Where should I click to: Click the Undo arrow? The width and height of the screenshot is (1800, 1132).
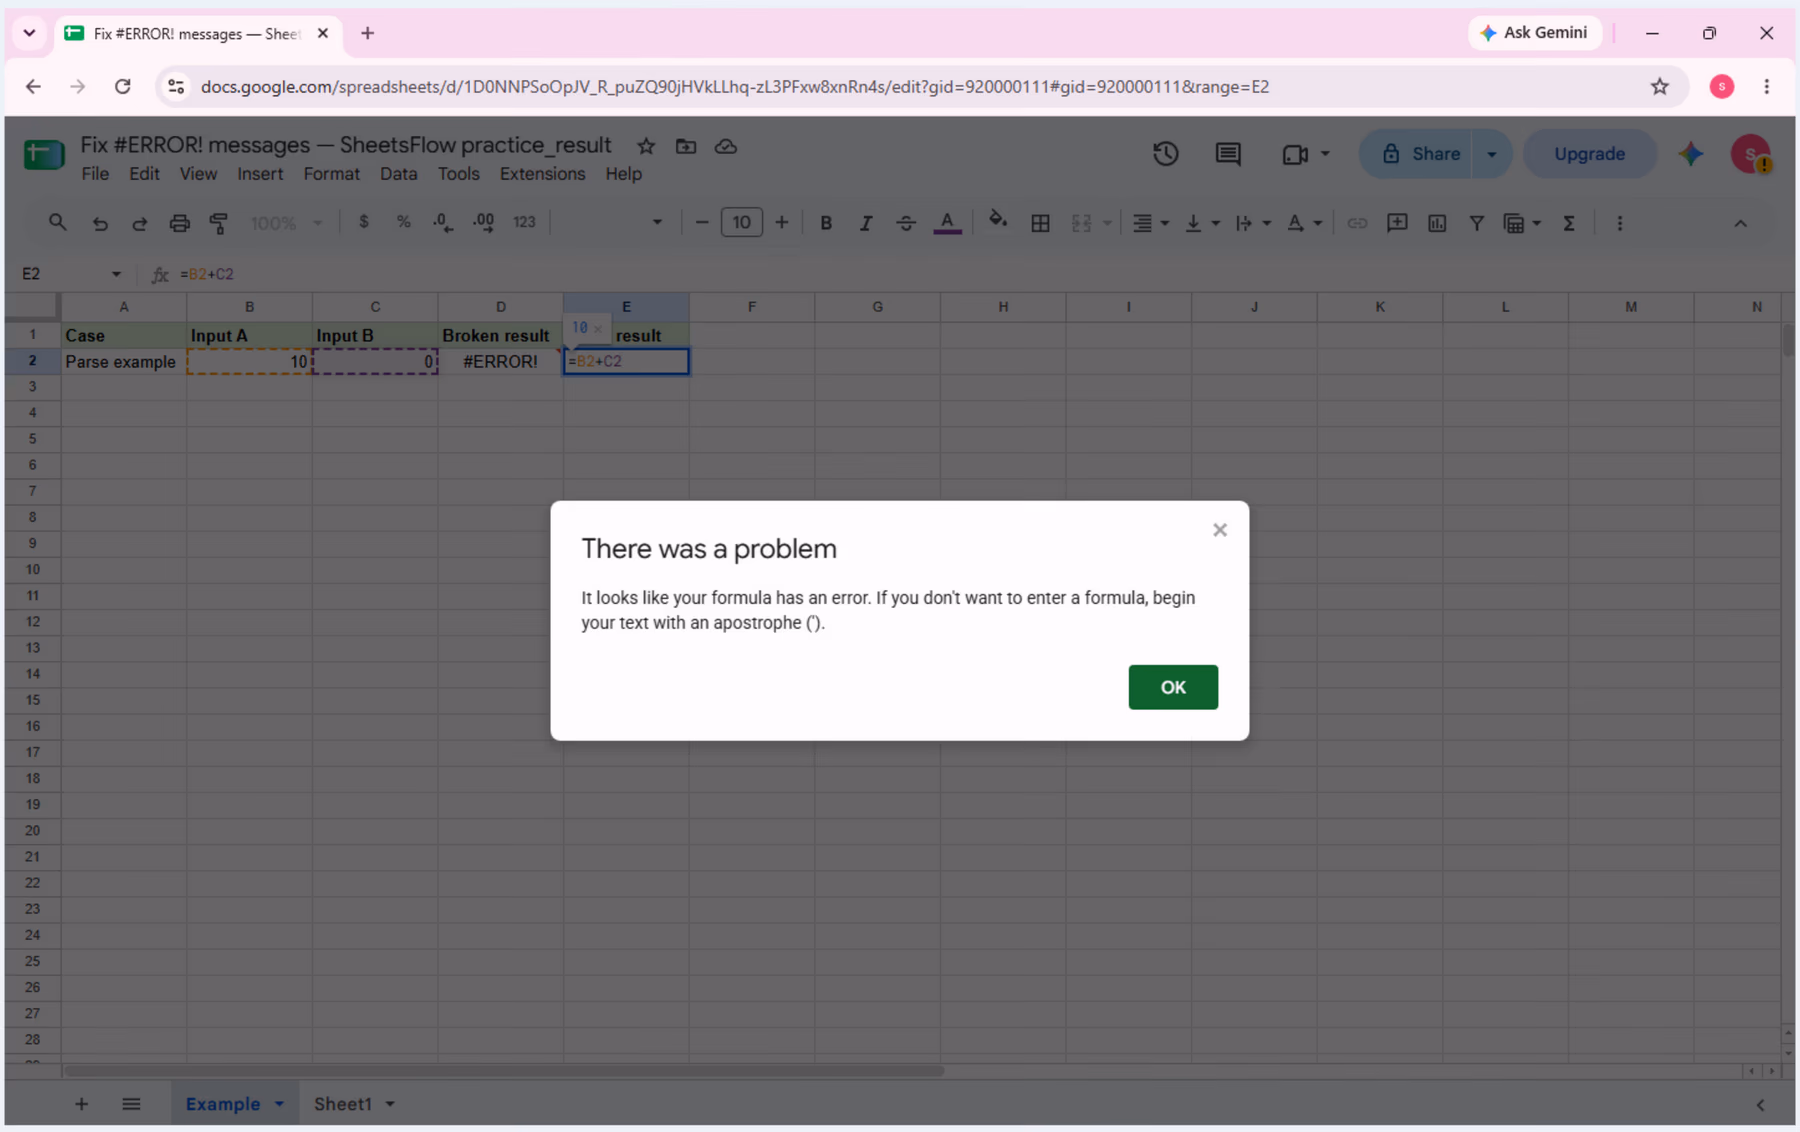tap(100, 223)
